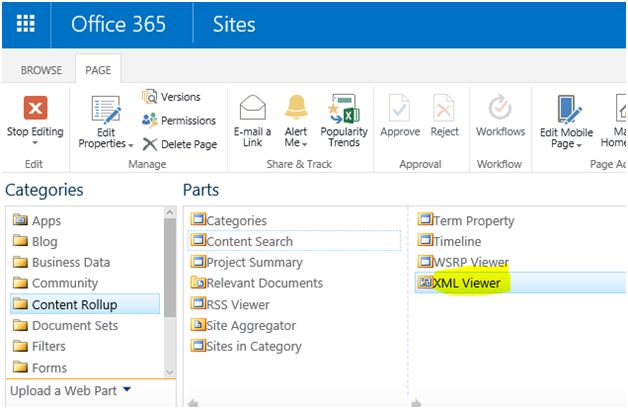Expand Alert Me dropdown arrow
Viewport: 628px width, 409px height.
pos(304,144)
